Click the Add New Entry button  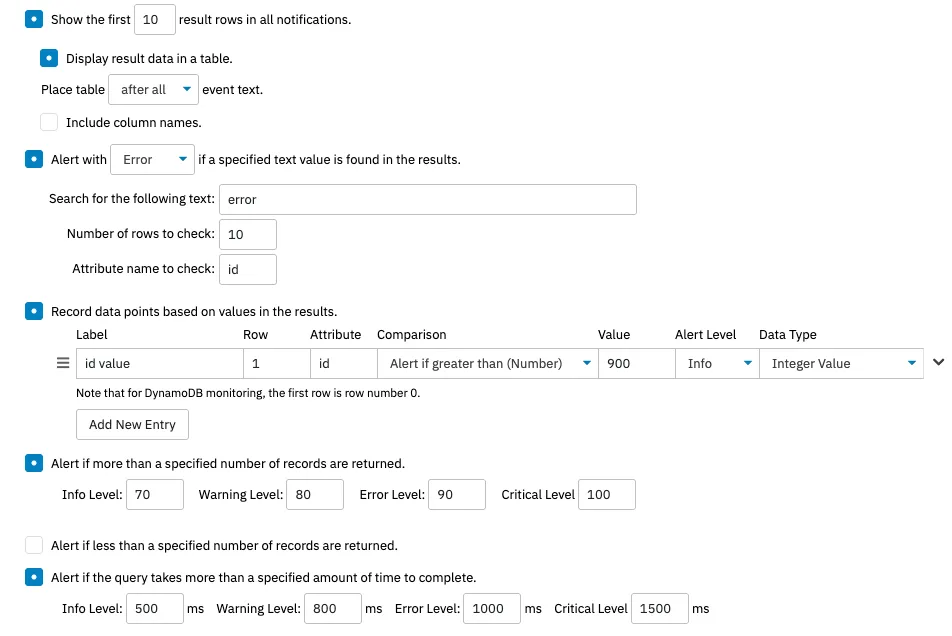coord(132,424)
